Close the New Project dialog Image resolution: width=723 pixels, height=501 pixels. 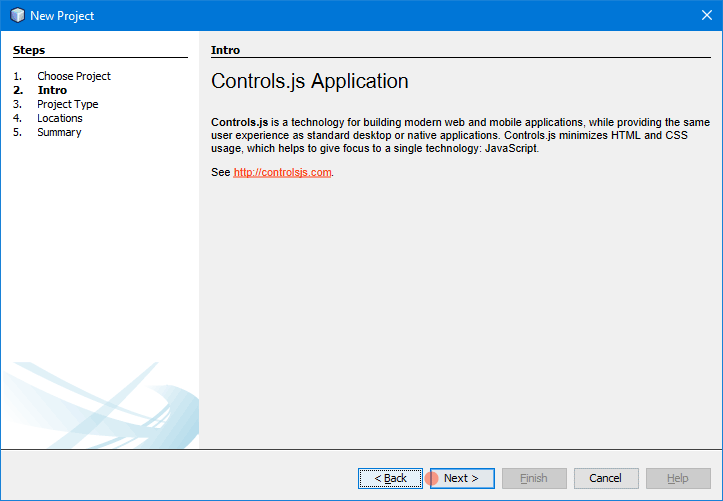(706, 15)
